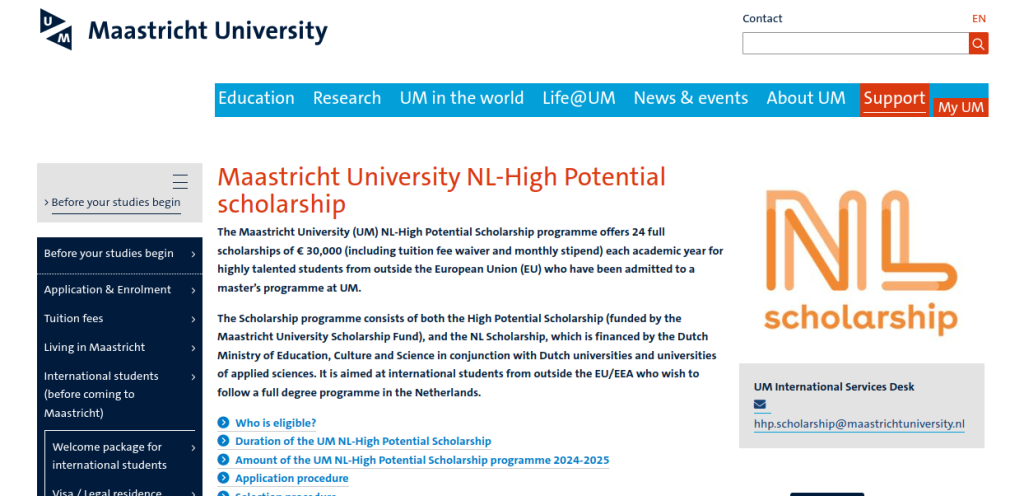Open Amount of the Scholarship programme 2024-2025 link
This screenshot has width=1024, height=496.
coord(422,459)
